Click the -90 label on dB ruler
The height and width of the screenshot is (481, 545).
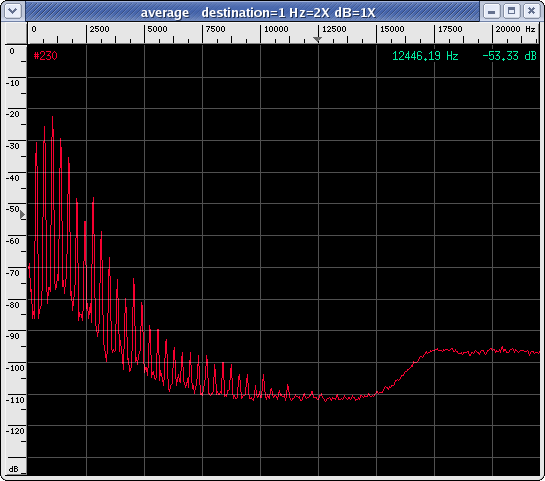pos(13,336)
